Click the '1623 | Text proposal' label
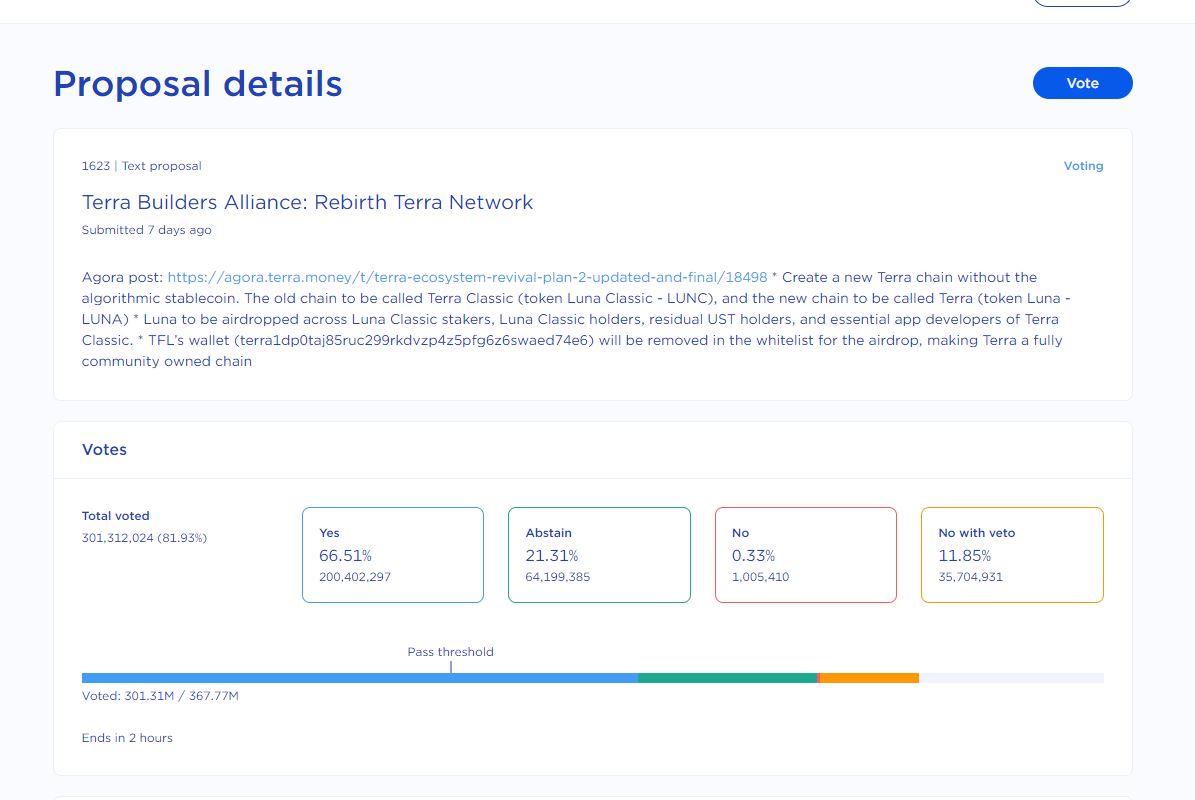Screen dimensions: 1195x800 point(142,166)
